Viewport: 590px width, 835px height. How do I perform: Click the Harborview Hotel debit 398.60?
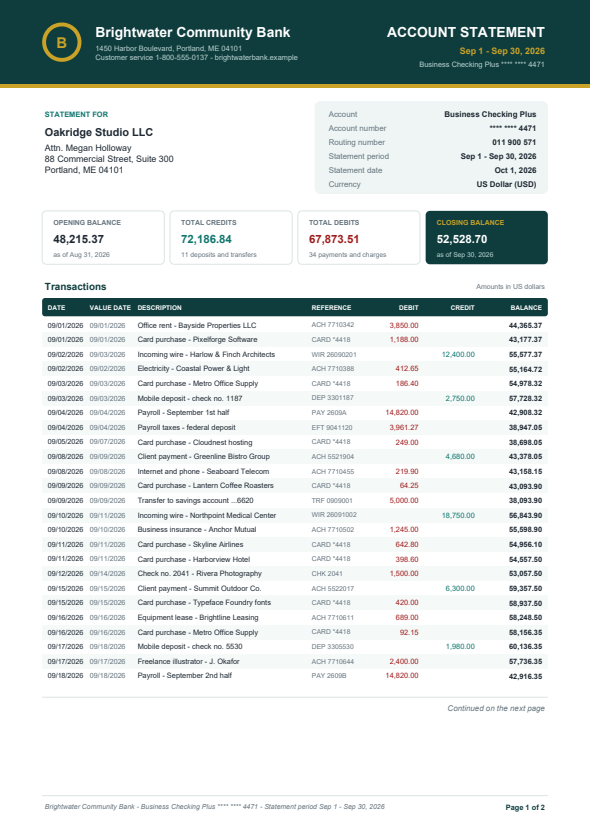tap(407, 559)
